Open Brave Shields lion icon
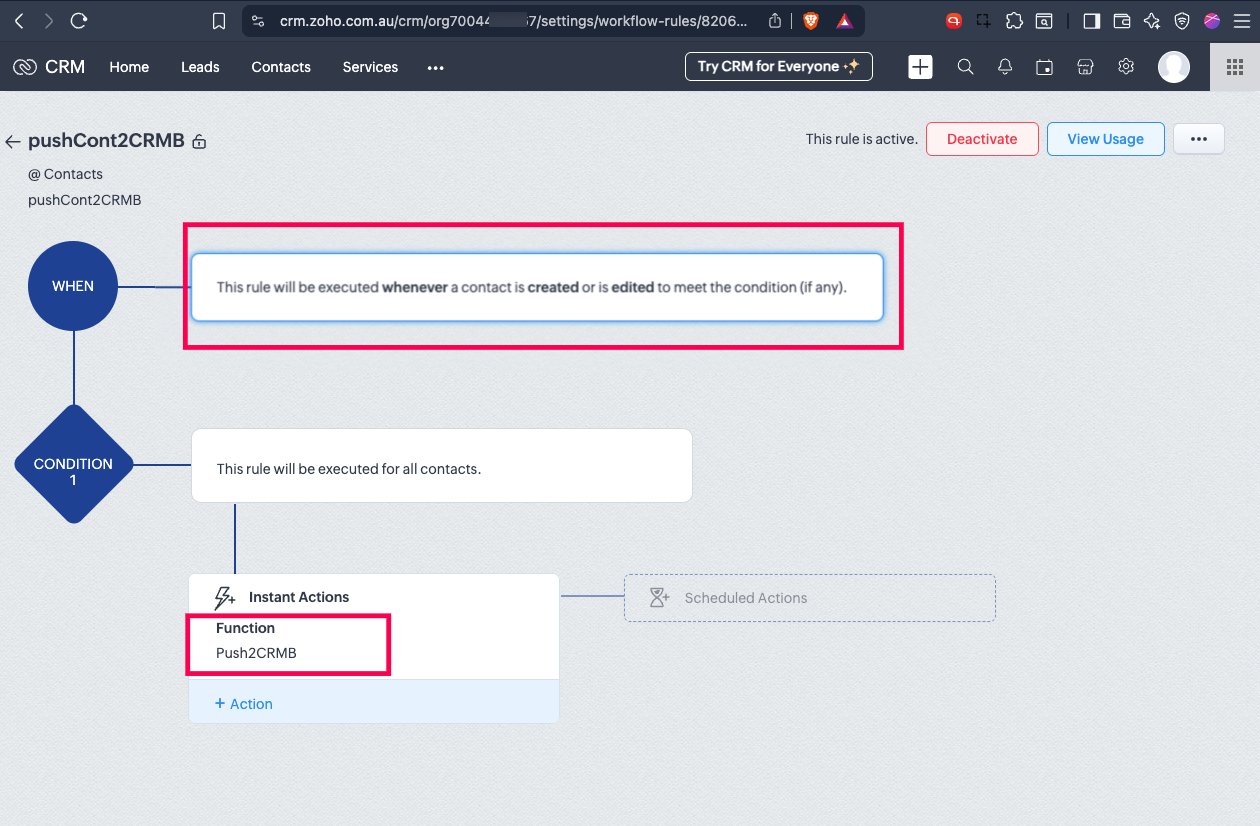Screen dimensions: 1260x826 [x=811, y=21]
